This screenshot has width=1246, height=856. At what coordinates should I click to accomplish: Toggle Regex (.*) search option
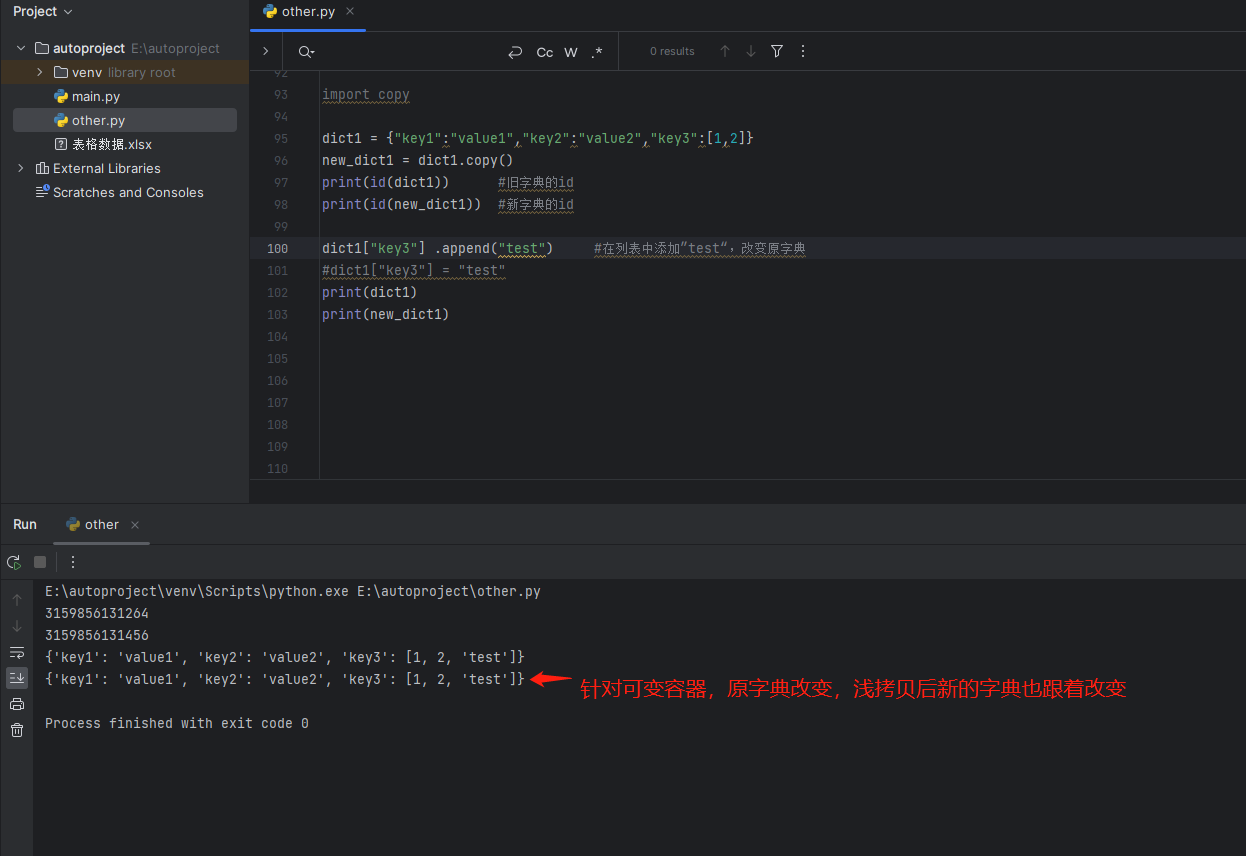(597, 52)
